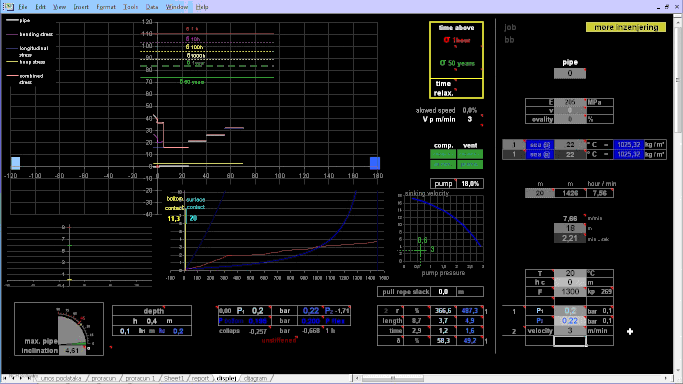Click the lower green button under vent

click(x=470, y=164)
